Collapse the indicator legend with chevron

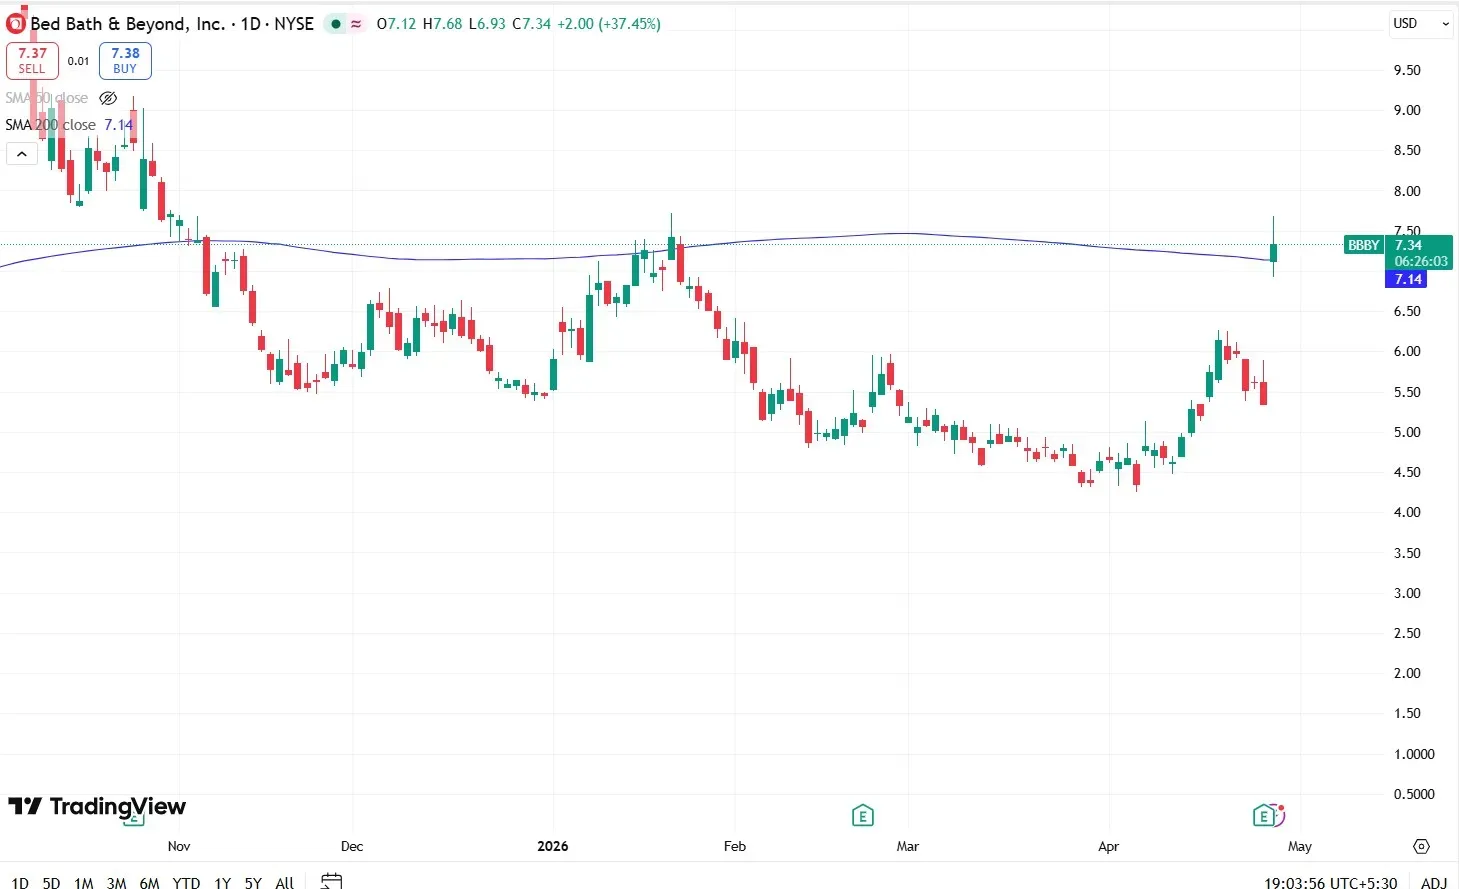click(x=22, y=154)
